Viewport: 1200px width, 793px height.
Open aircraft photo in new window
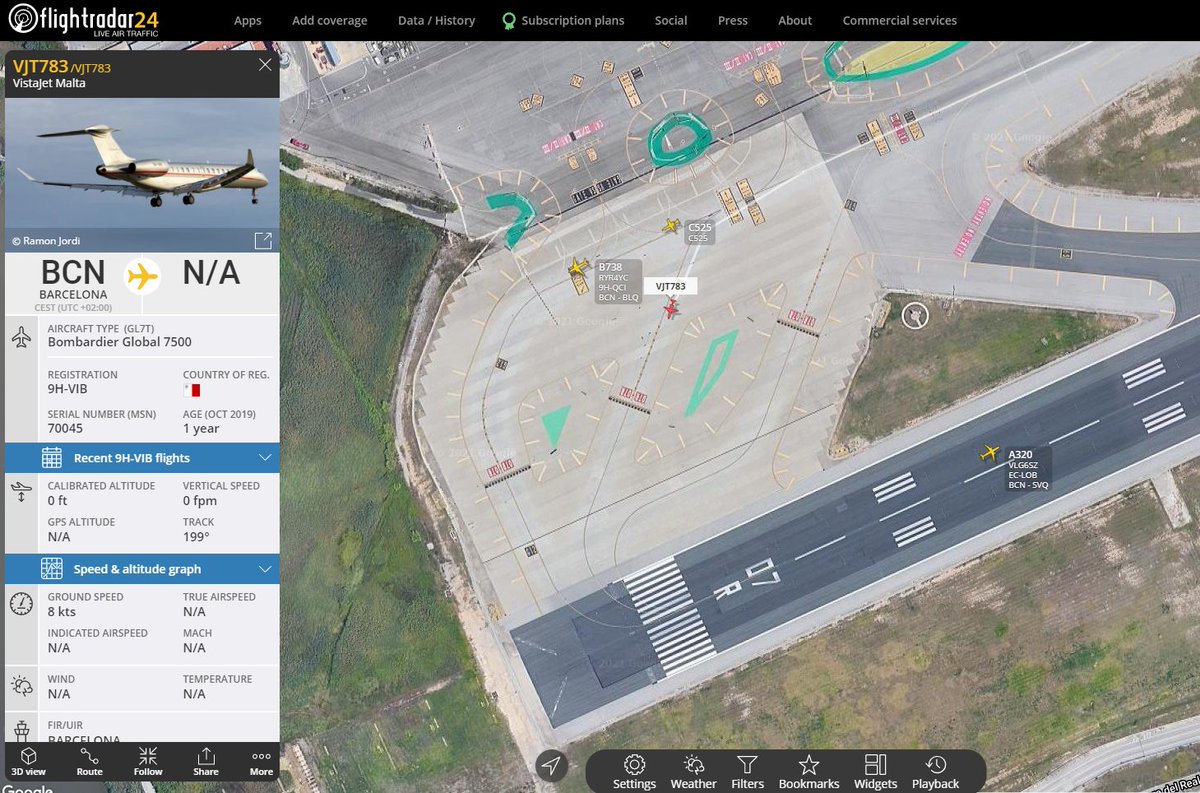[x=263, y=241]
